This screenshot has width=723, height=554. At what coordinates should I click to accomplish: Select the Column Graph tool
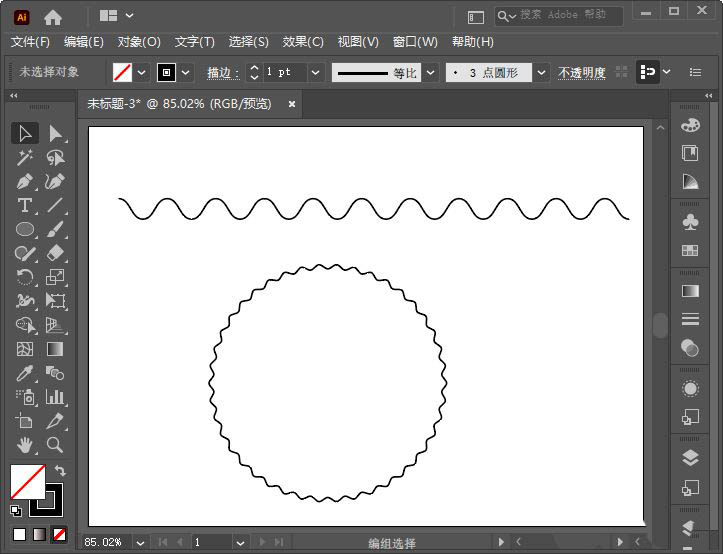55,397
